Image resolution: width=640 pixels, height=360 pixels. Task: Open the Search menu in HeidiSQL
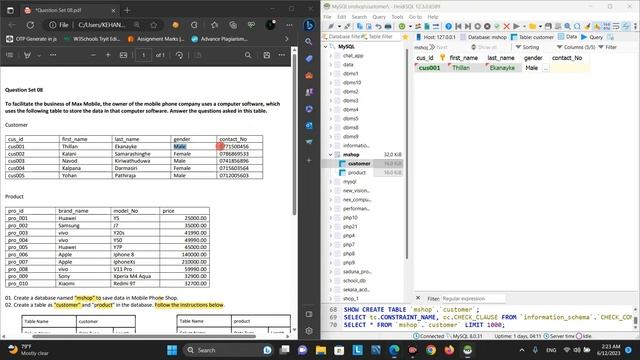pos(359,17)
